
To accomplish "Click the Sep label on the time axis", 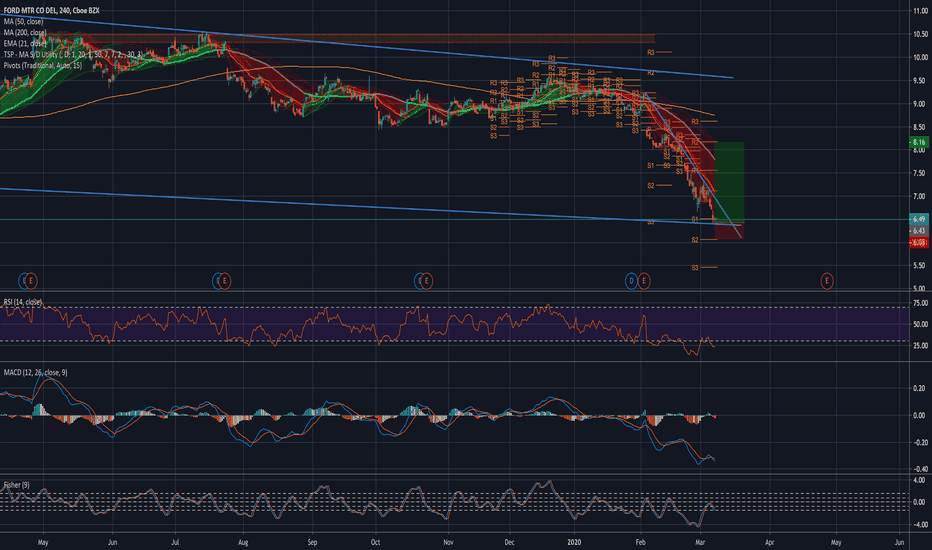I will click(313, 542).
